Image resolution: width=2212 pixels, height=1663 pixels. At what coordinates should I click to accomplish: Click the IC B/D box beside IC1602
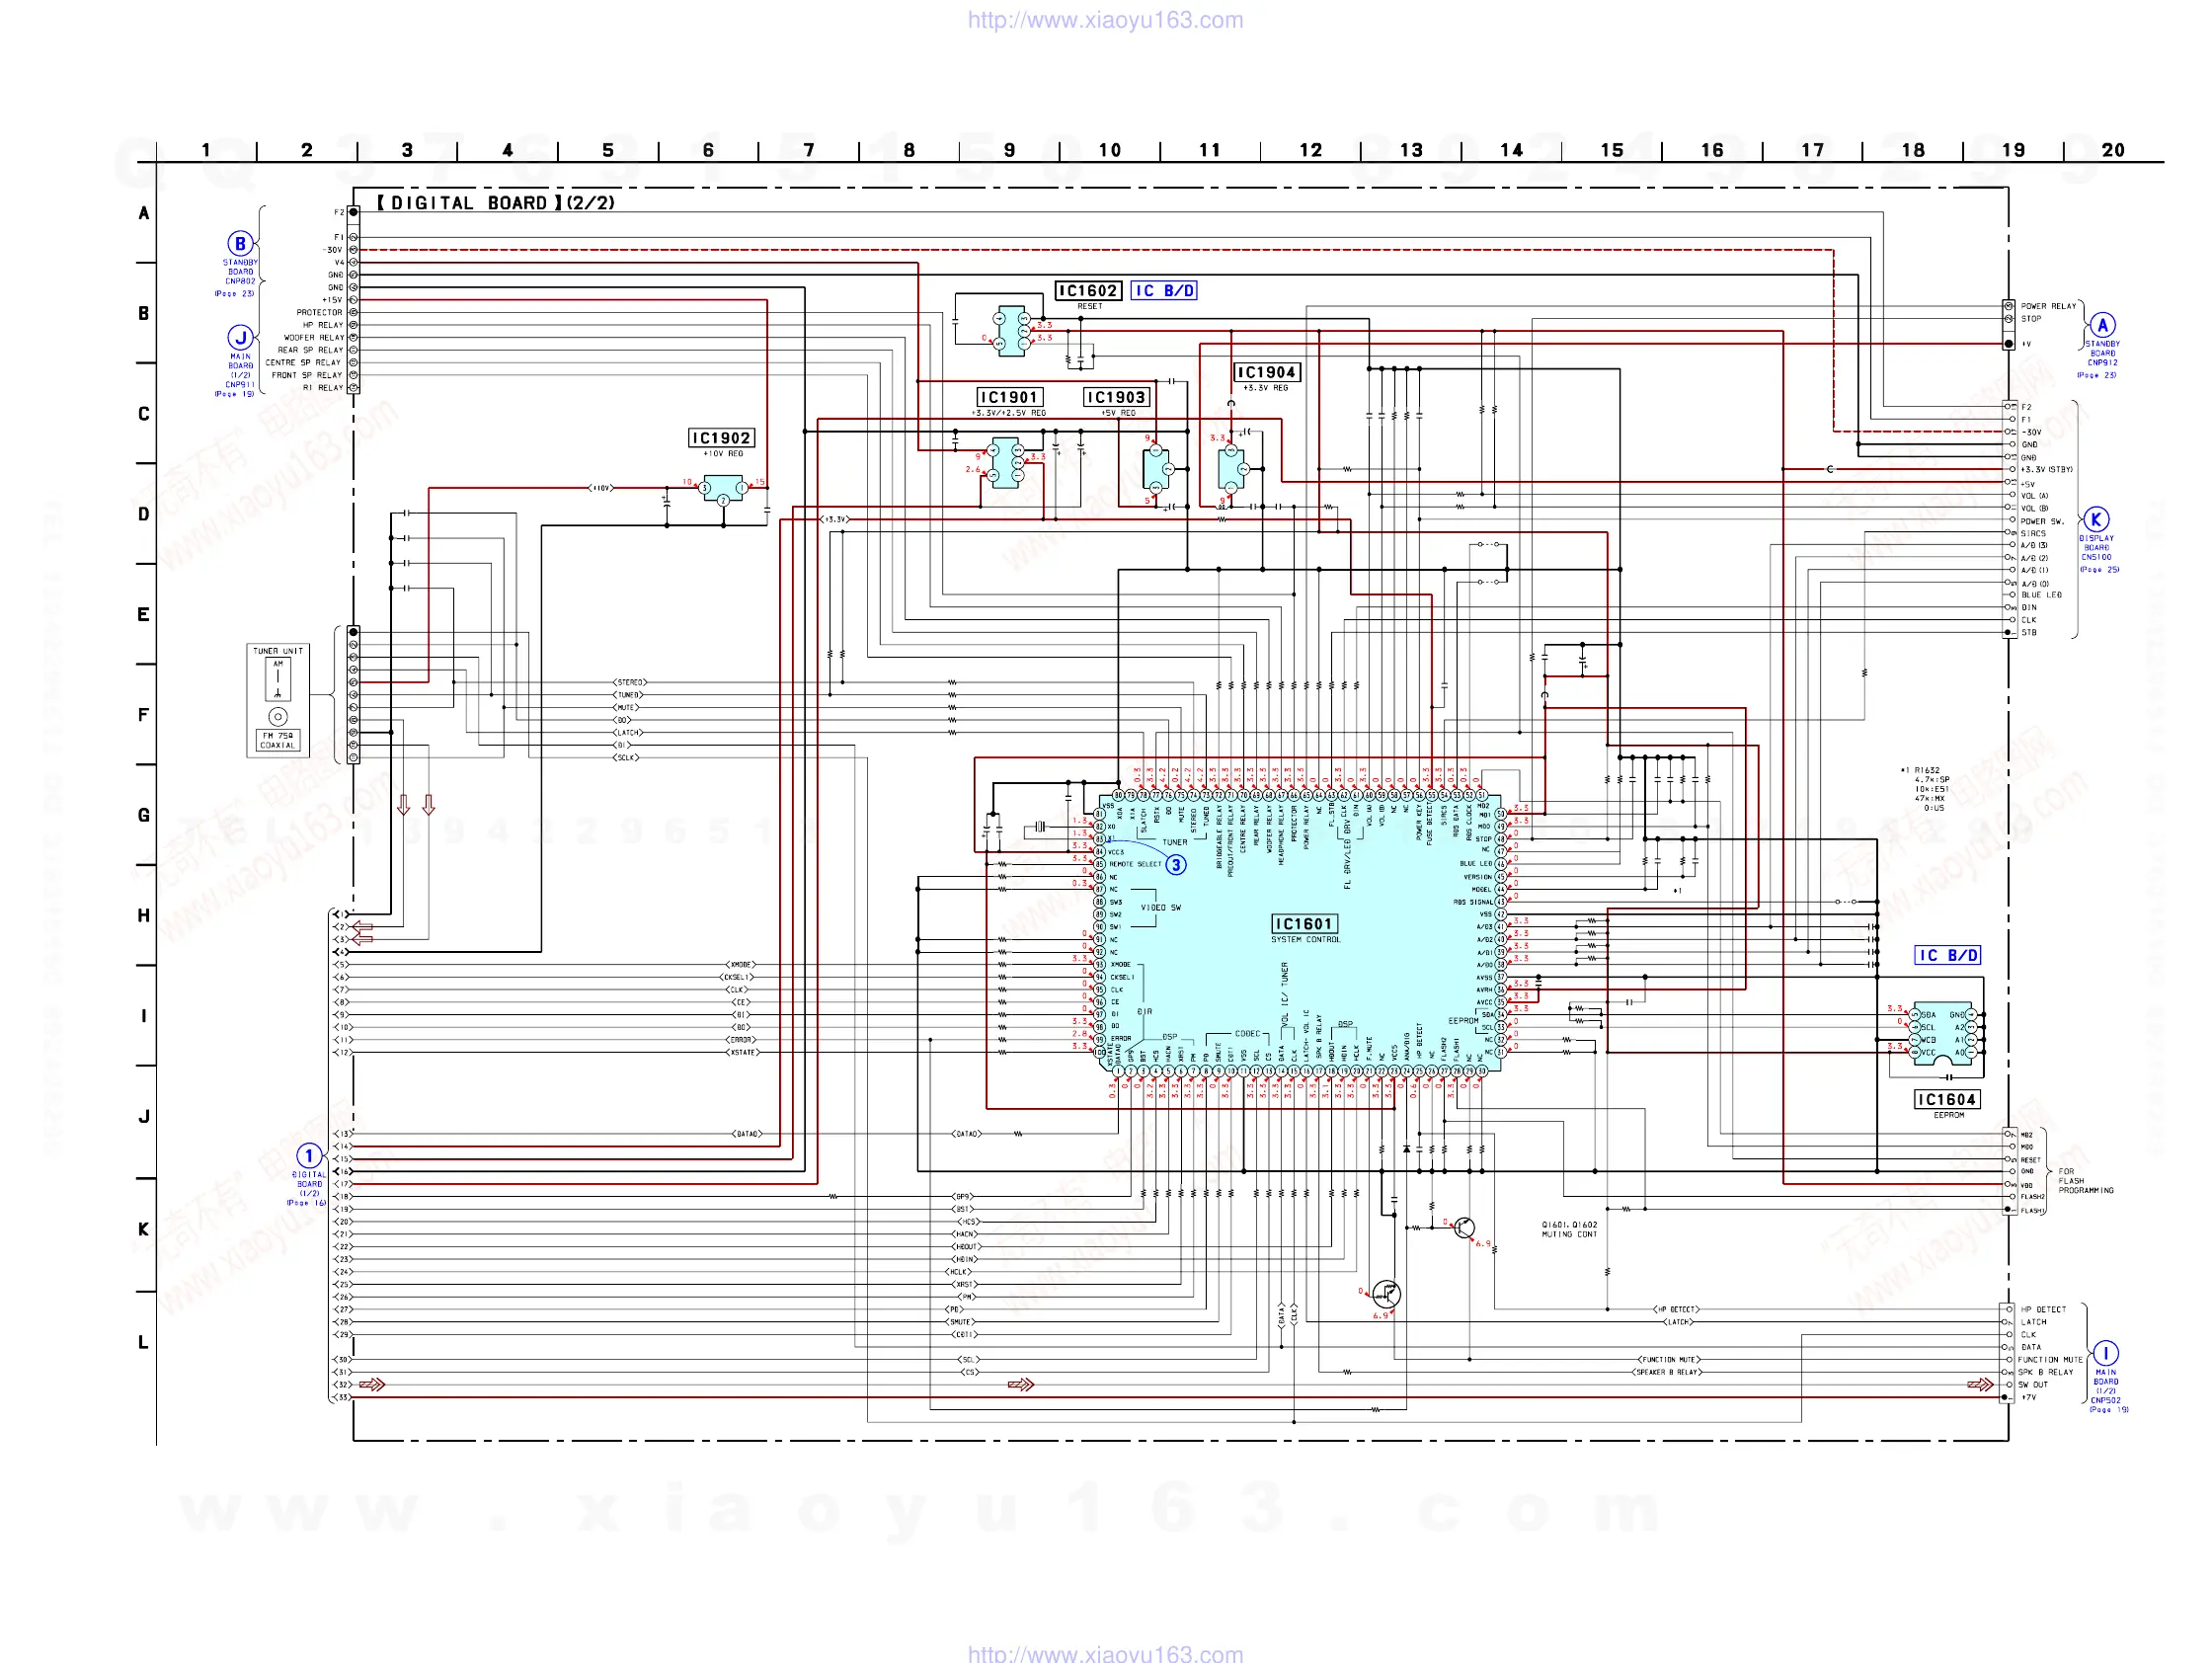coord(1164,291)
